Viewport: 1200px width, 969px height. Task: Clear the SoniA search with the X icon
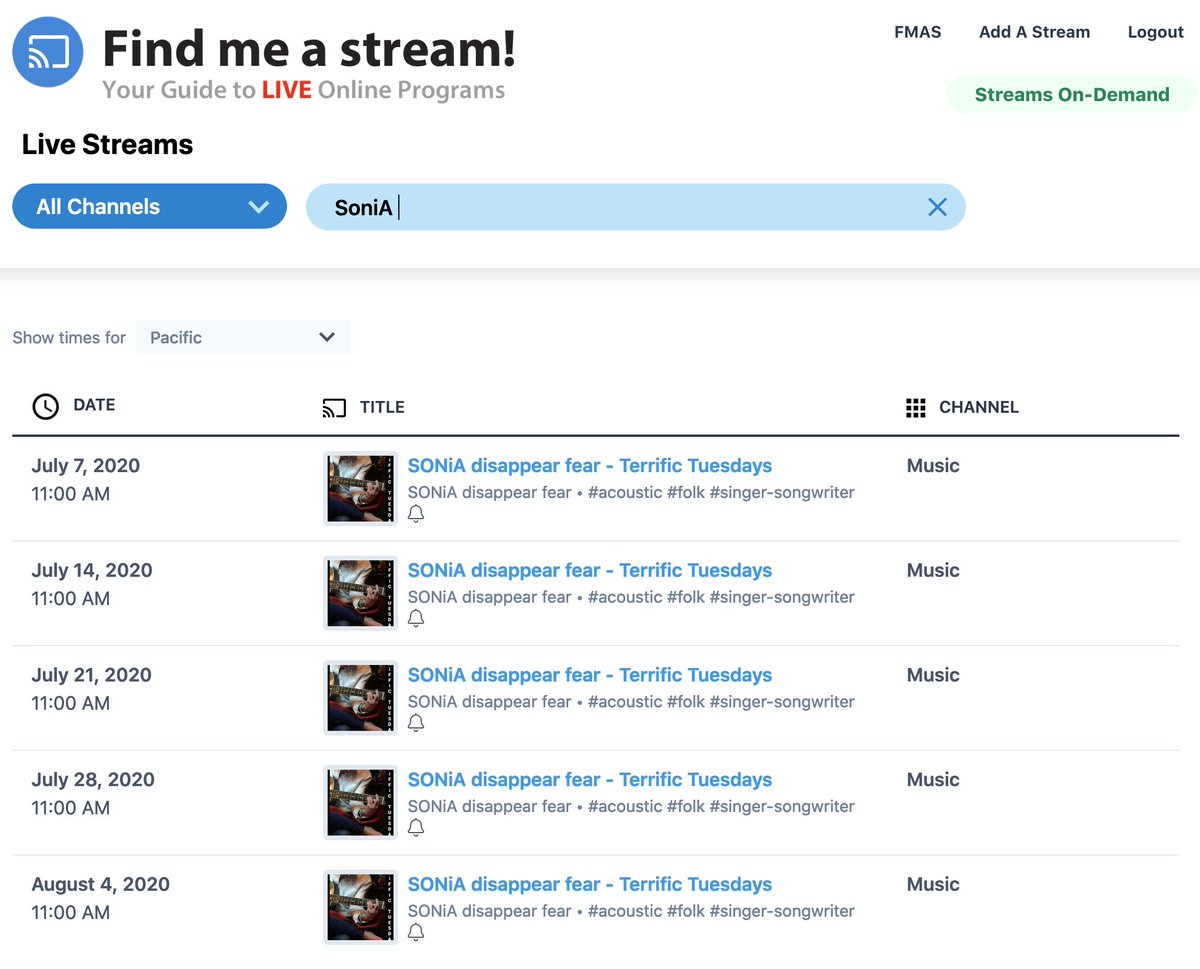pyautogui.click(x=937, y=206)
